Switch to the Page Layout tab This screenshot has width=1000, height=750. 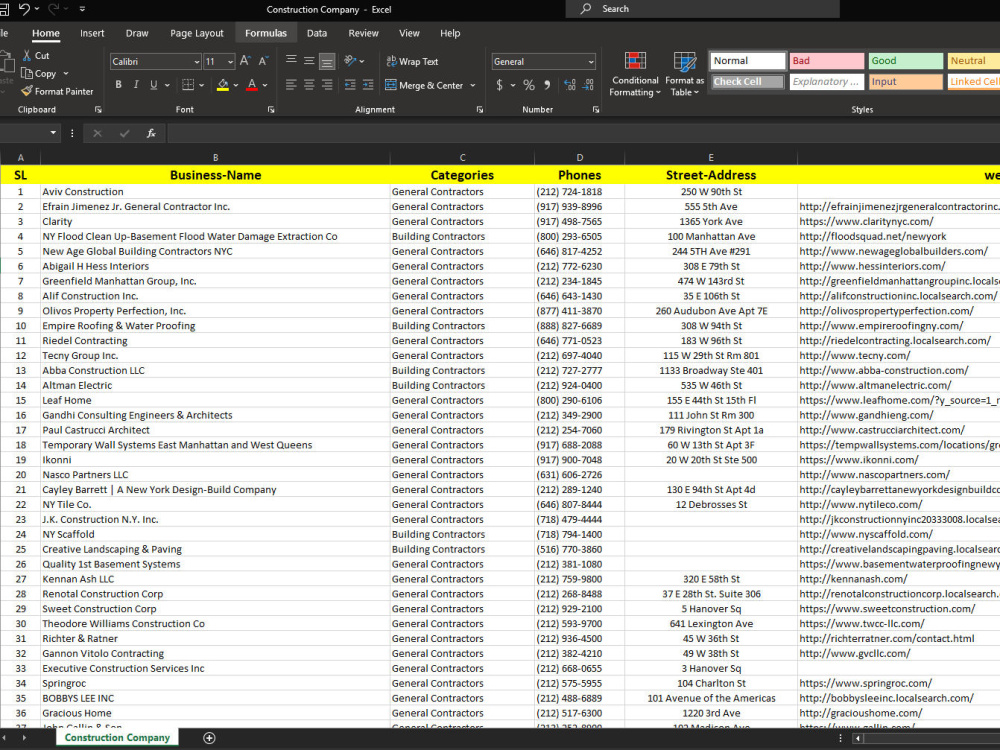(x=196, y=33)
